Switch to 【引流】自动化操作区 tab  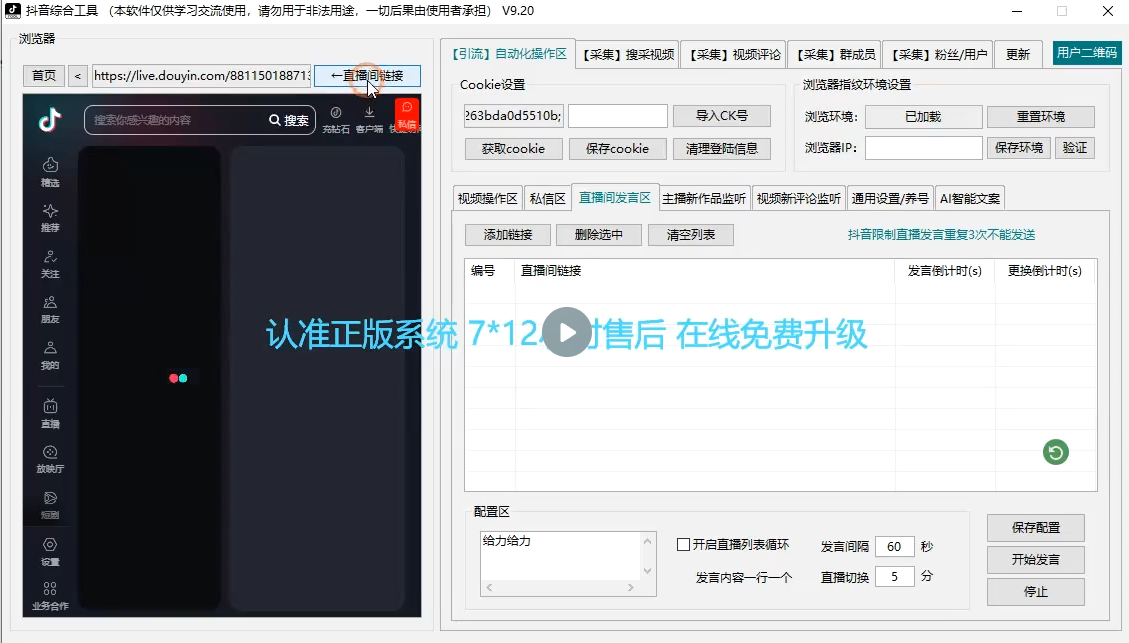[508, 54]
